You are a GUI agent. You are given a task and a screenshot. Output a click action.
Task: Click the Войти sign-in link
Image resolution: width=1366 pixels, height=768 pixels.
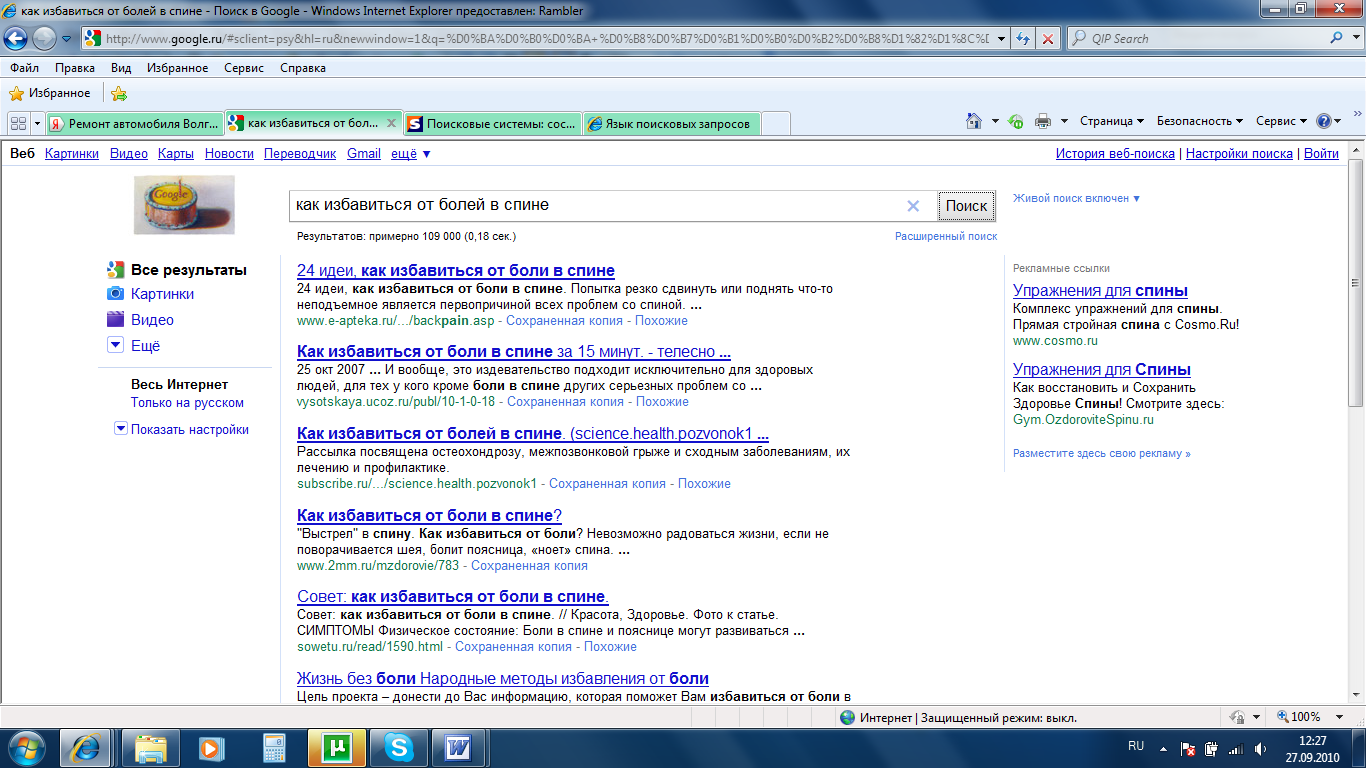pos(1321,153)
